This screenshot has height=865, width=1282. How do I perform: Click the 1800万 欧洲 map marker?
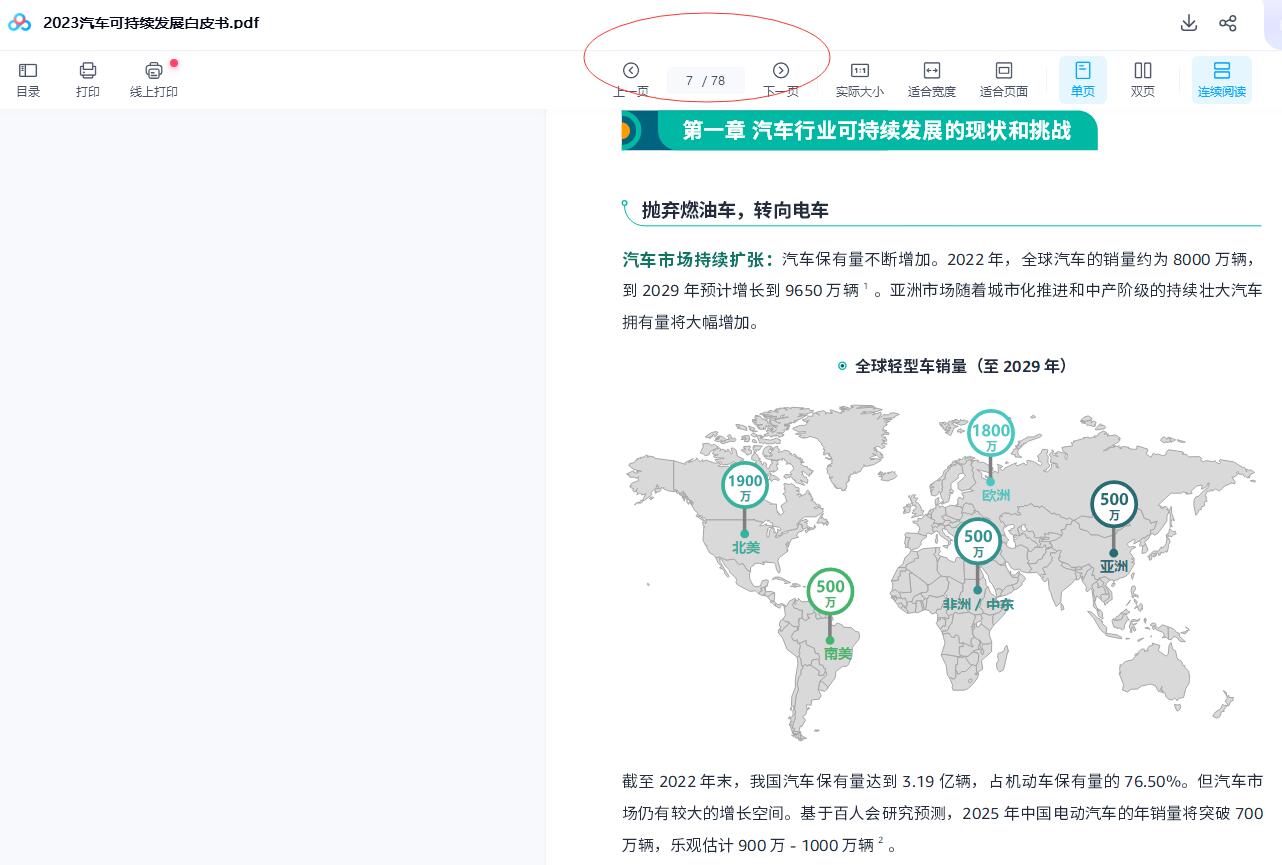991,435
